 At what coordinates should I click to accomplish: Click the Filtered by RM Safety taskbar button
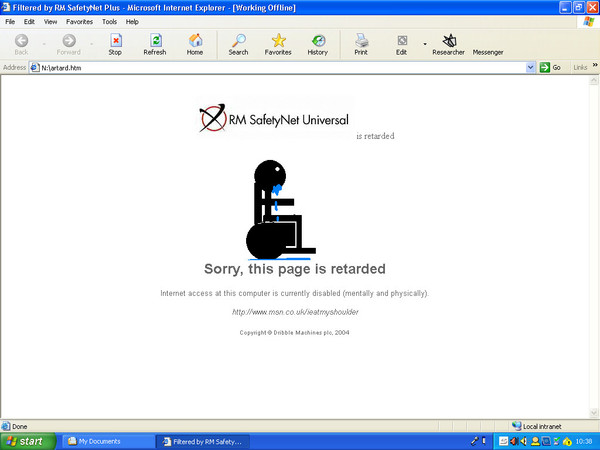203,442
